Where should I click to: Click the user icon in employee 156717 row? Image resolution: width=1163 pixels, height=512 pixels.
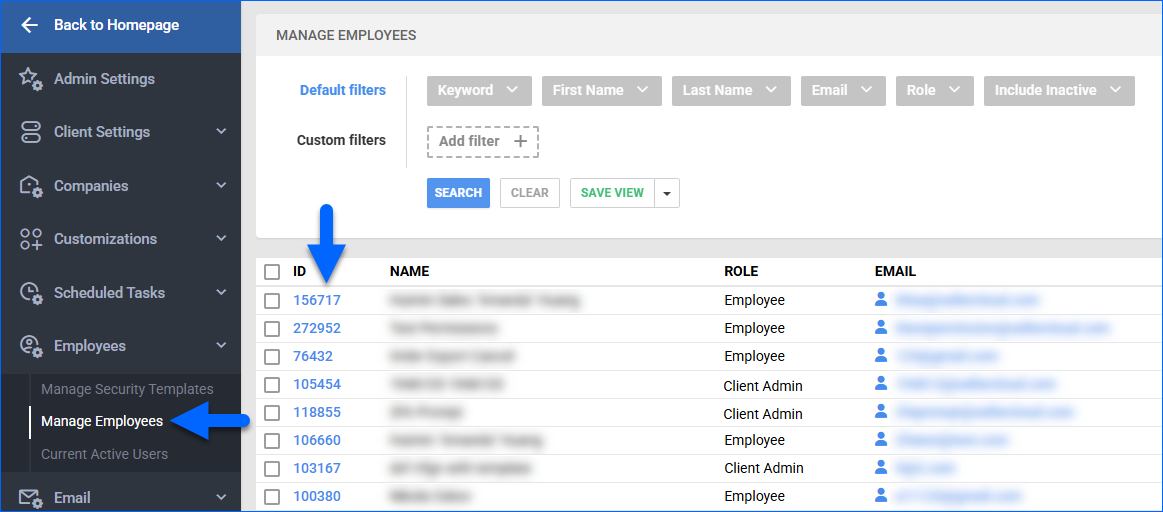[x=881, y=299]
